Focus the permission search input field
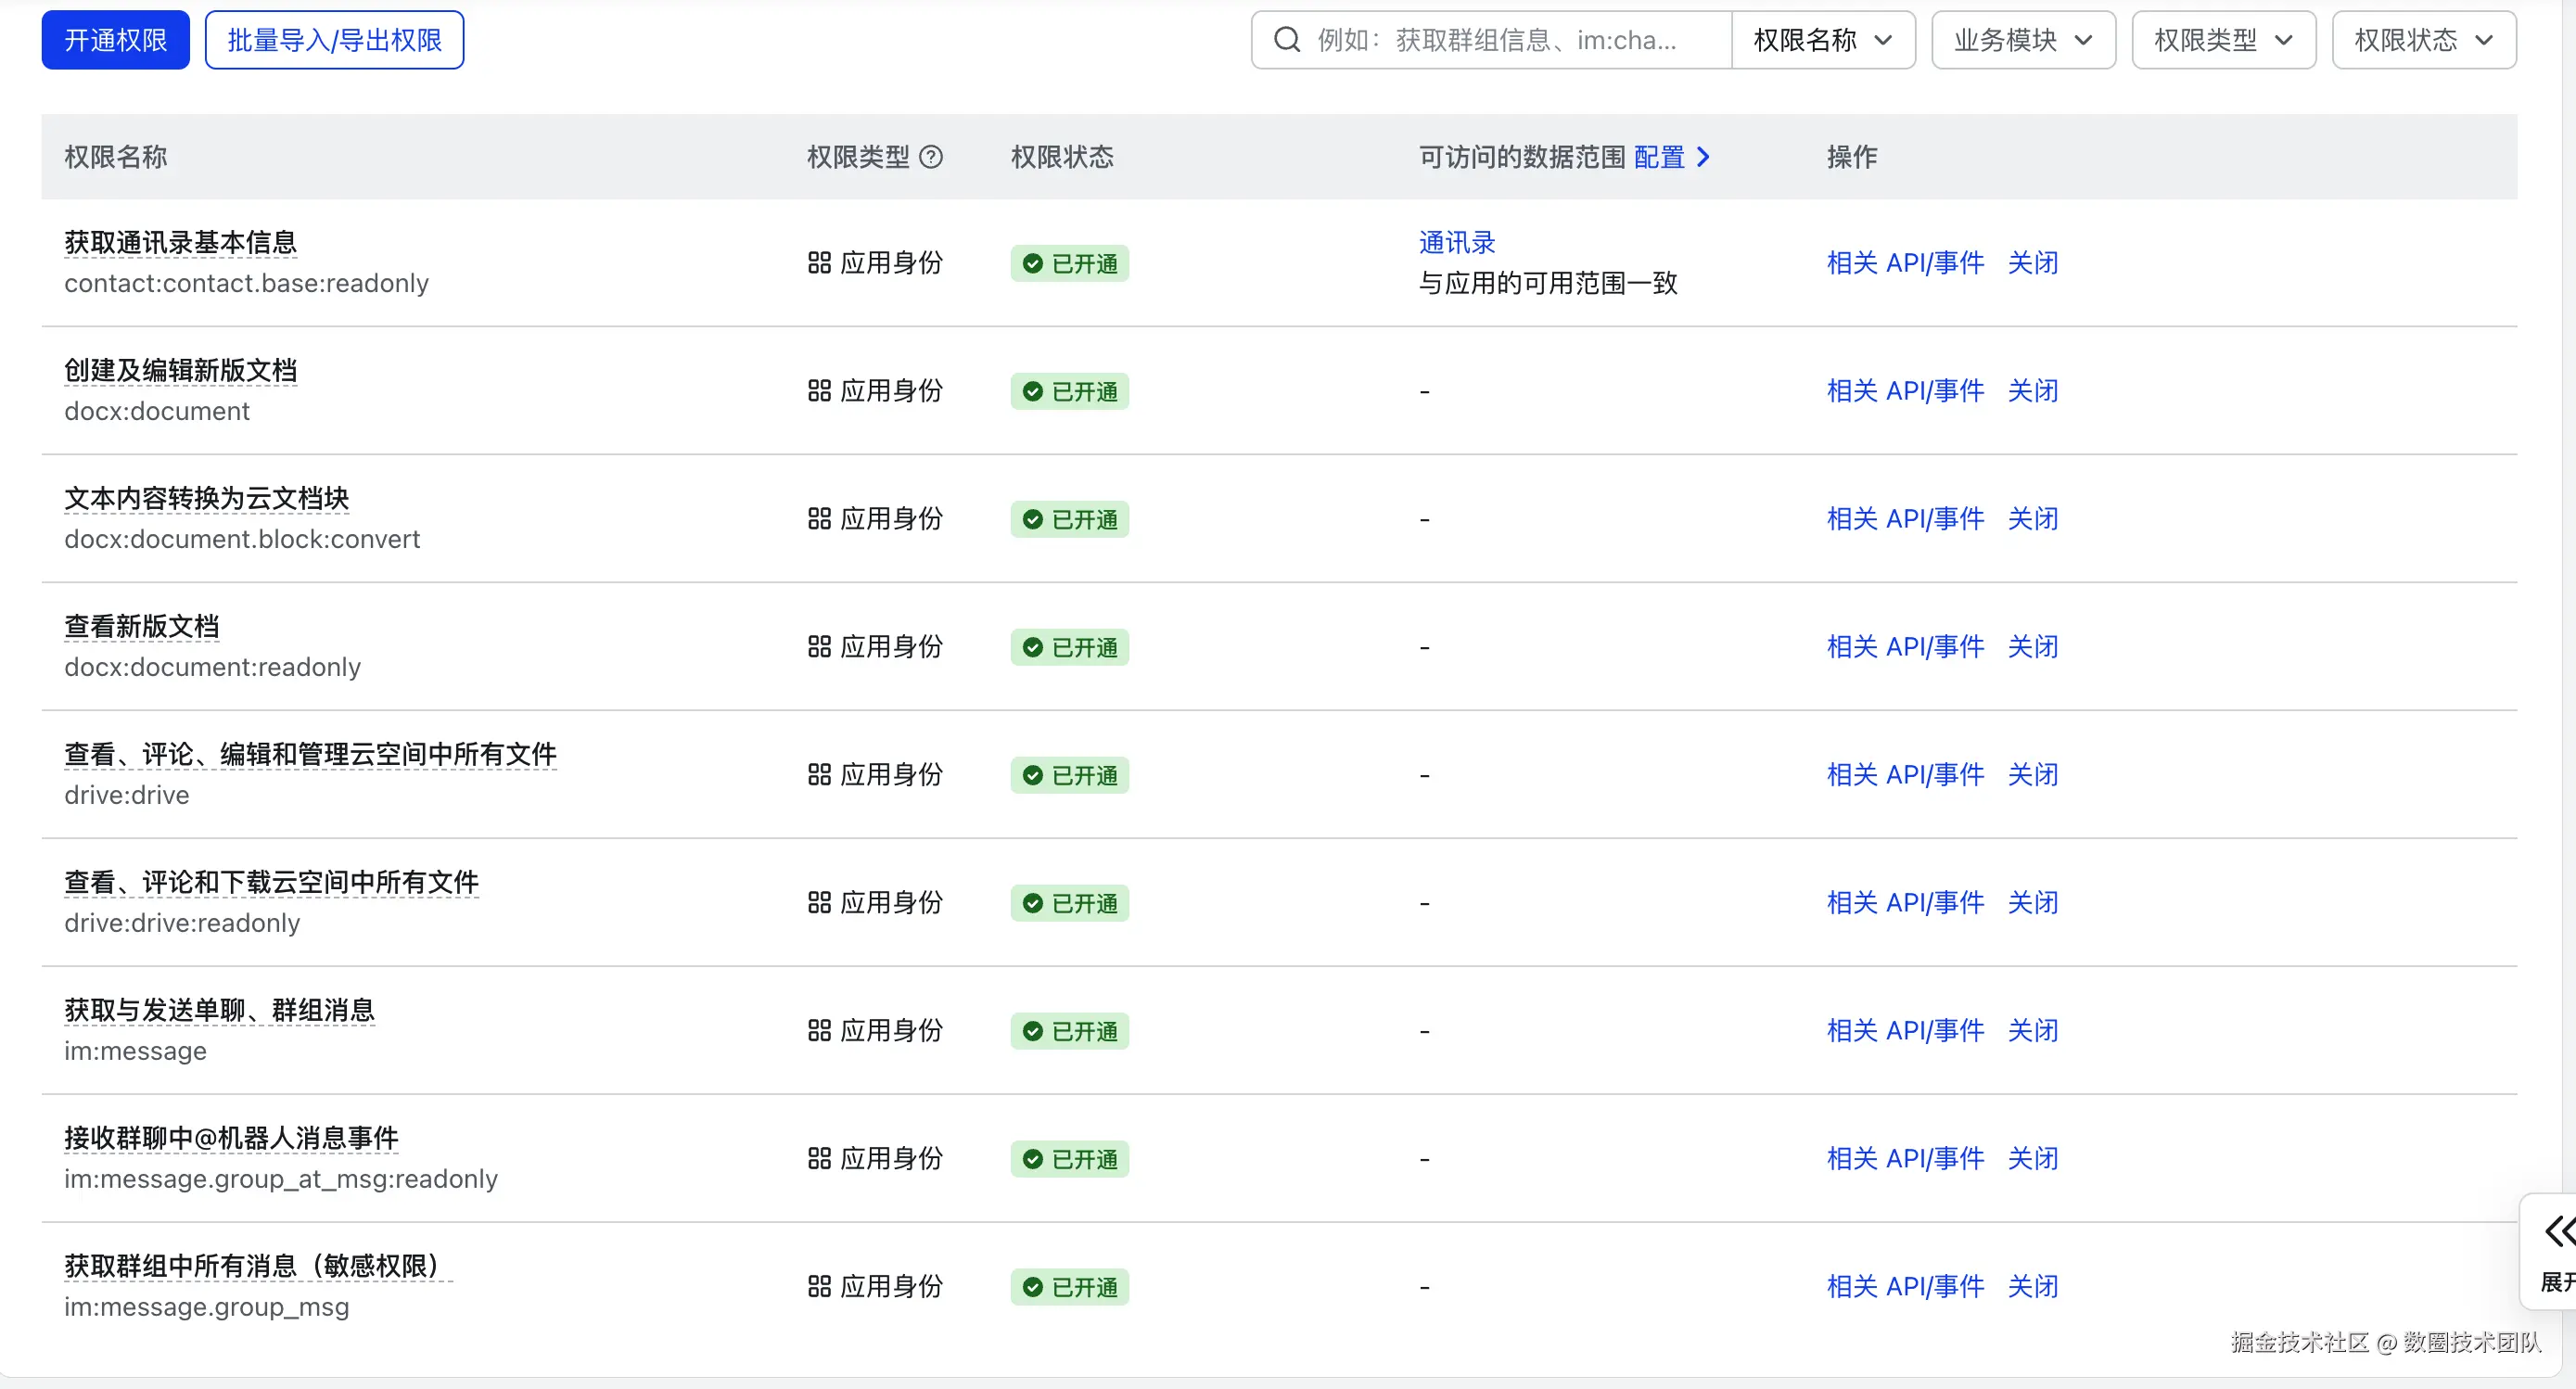Screen dimensions: 2576x1389 1500,40
